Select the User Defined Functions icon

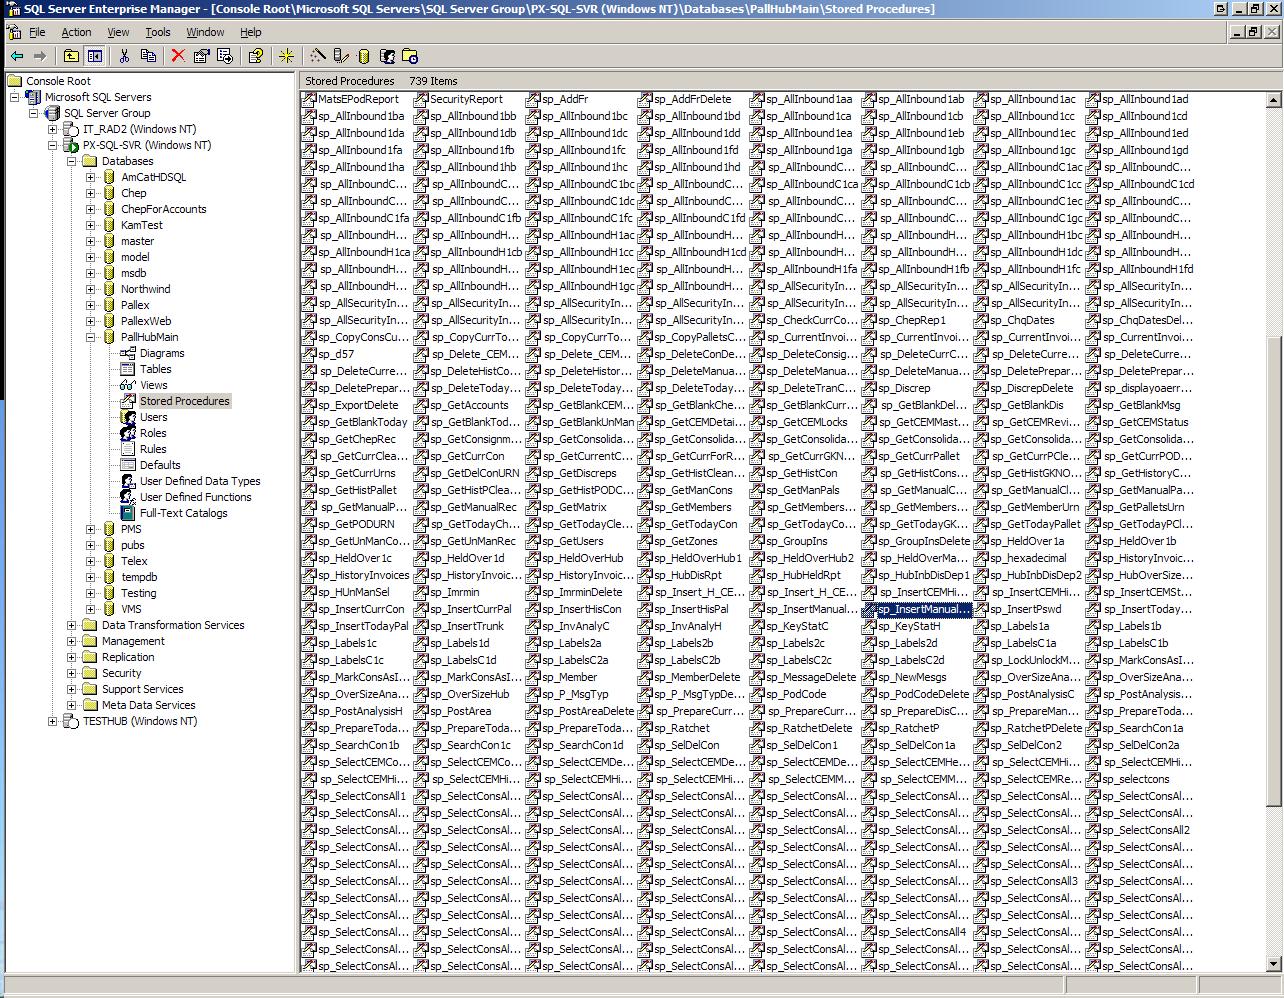(128, 497)
